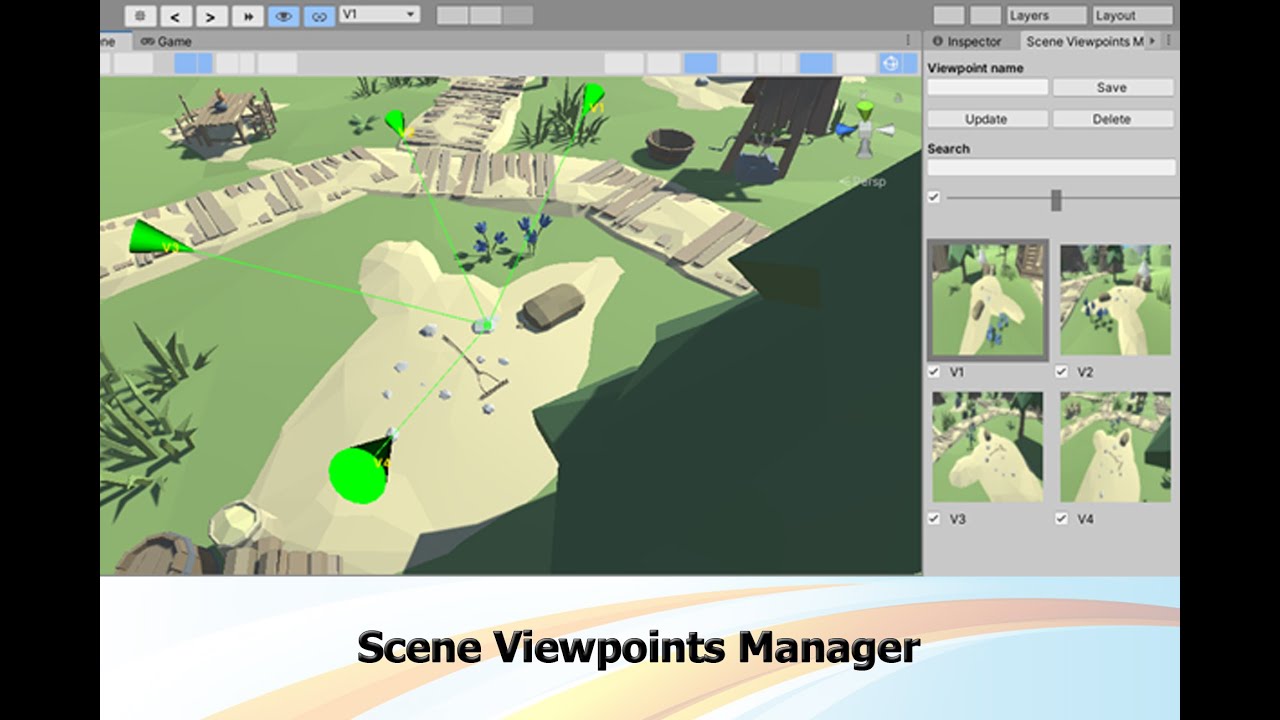The width and height of the screenshot is (1280, 720).
Task: Click the fast-forward viewpoints button
Action: point(247,16)
